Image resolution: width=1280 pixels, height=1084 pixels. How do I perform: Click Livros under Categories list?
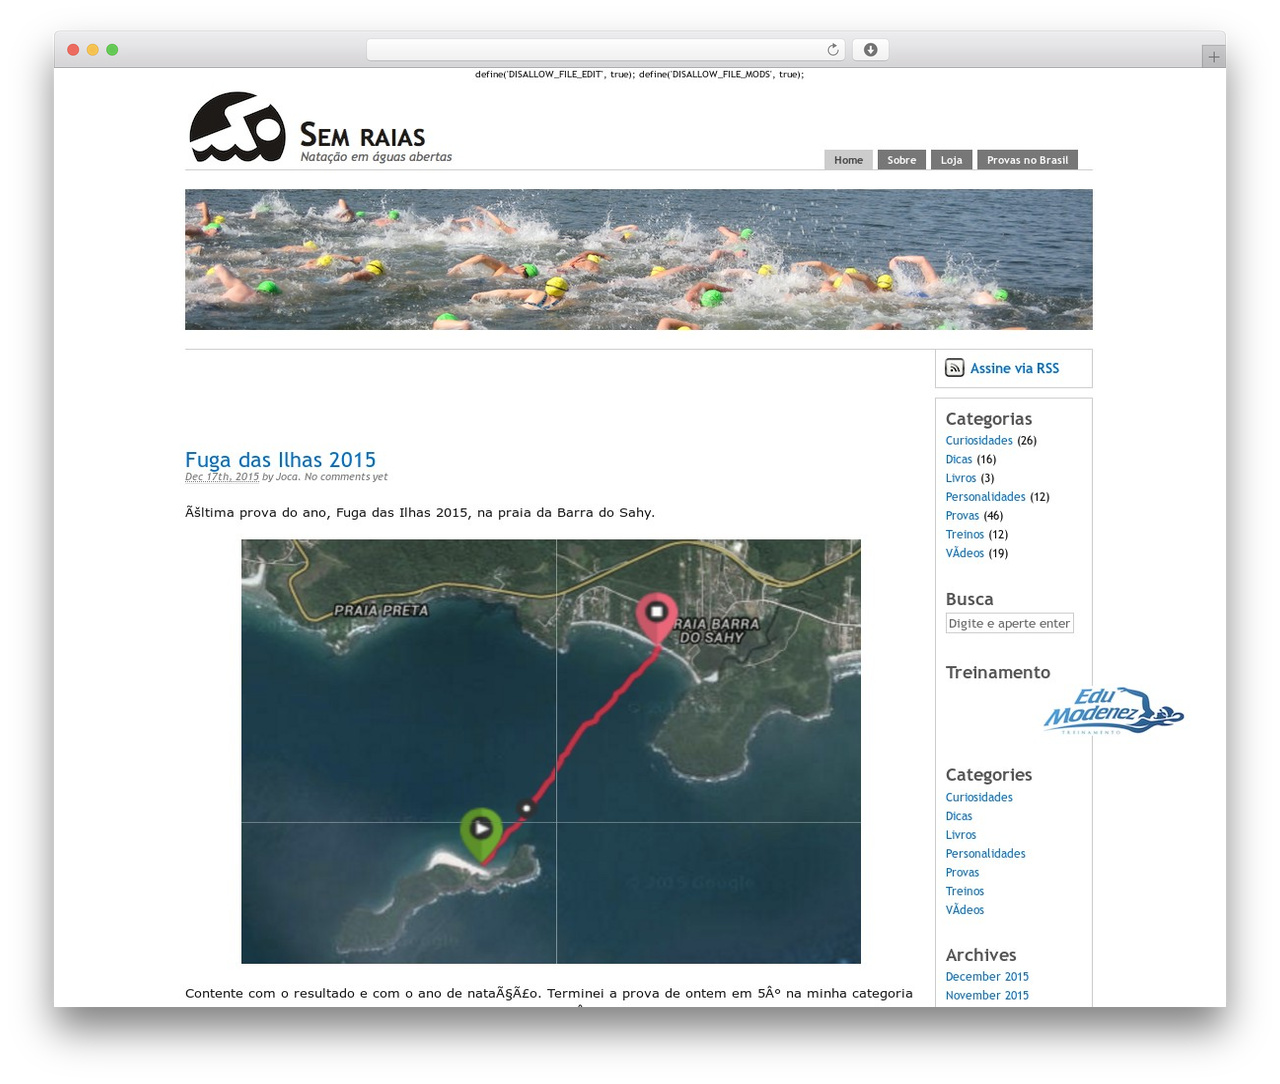tap(961, 835)
